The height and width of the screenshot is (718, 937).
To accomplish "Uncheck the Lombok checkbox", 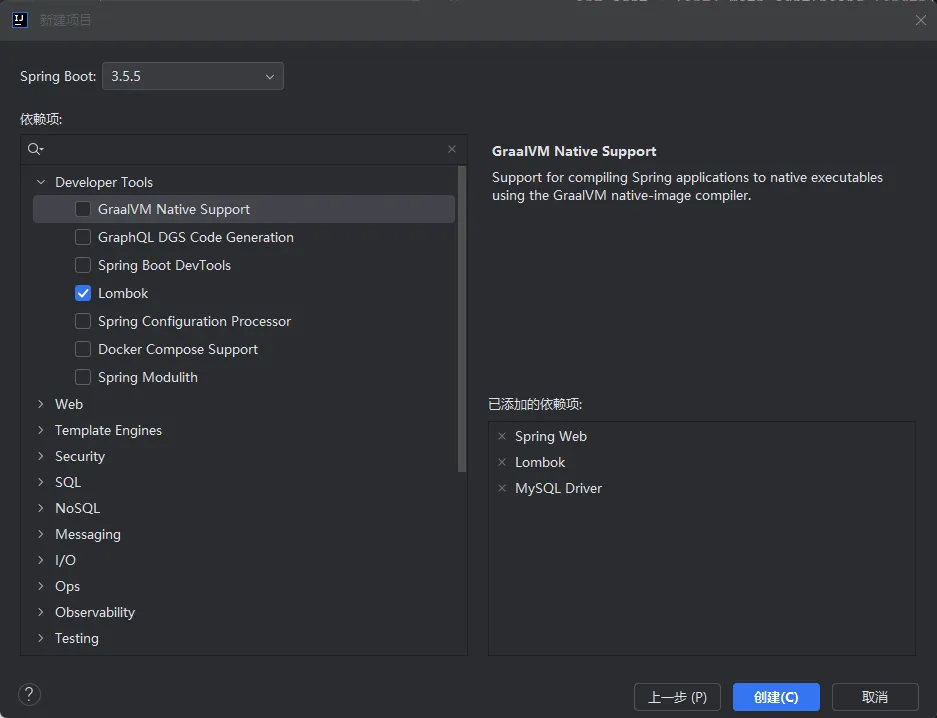I will 83,293.
